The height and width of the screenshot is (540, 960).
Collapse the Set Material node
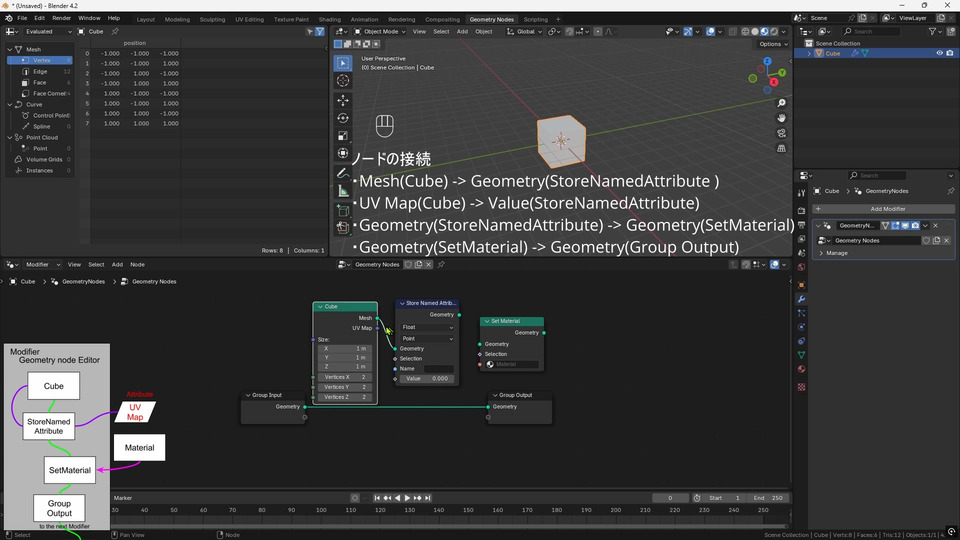(x=486, y=321)
